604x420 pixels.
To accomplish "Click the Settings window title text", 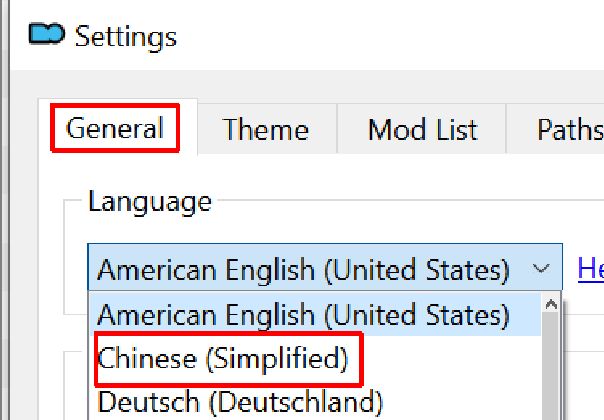I will click(x=126, y=37).
